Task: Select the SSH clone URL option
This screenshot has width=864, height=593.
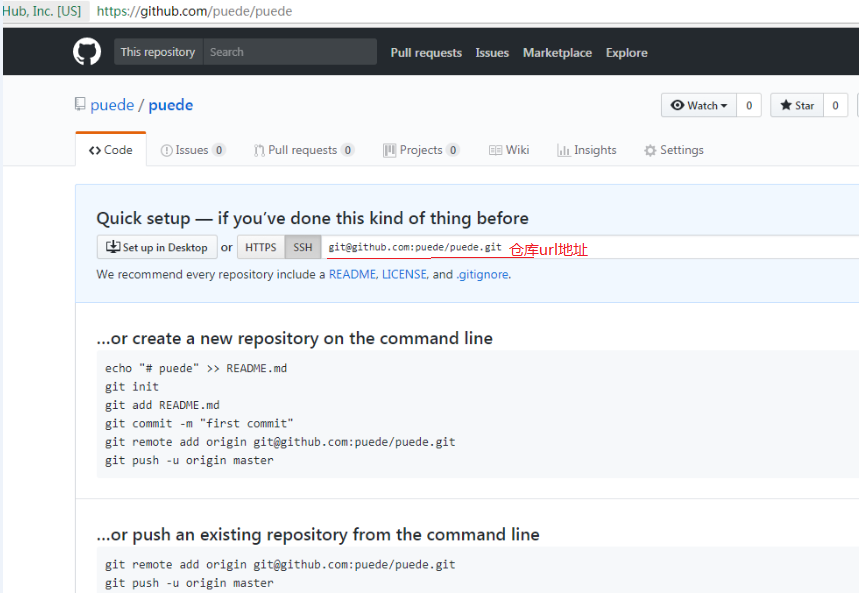Action: click(303, 247)
